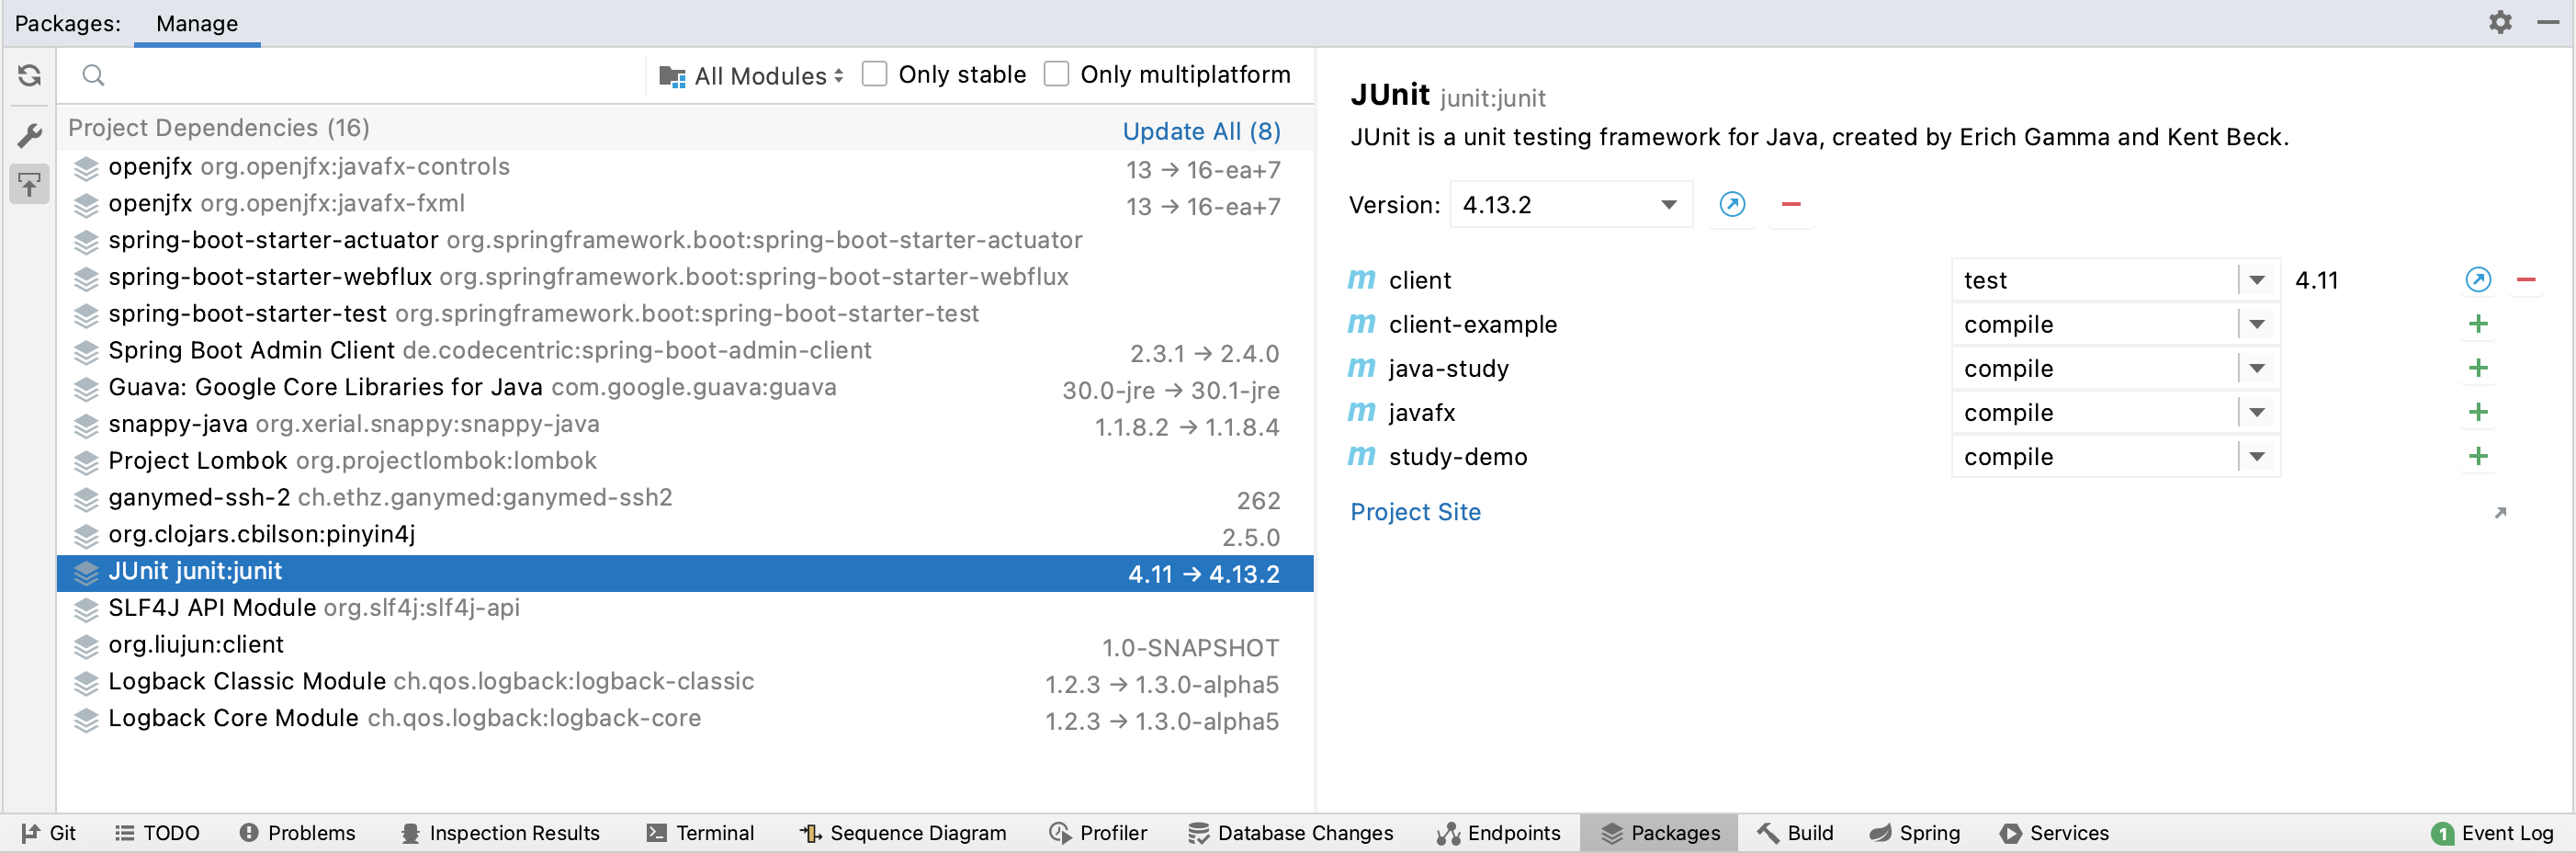Select the JUnit junit:junit row

click(685, 573)
